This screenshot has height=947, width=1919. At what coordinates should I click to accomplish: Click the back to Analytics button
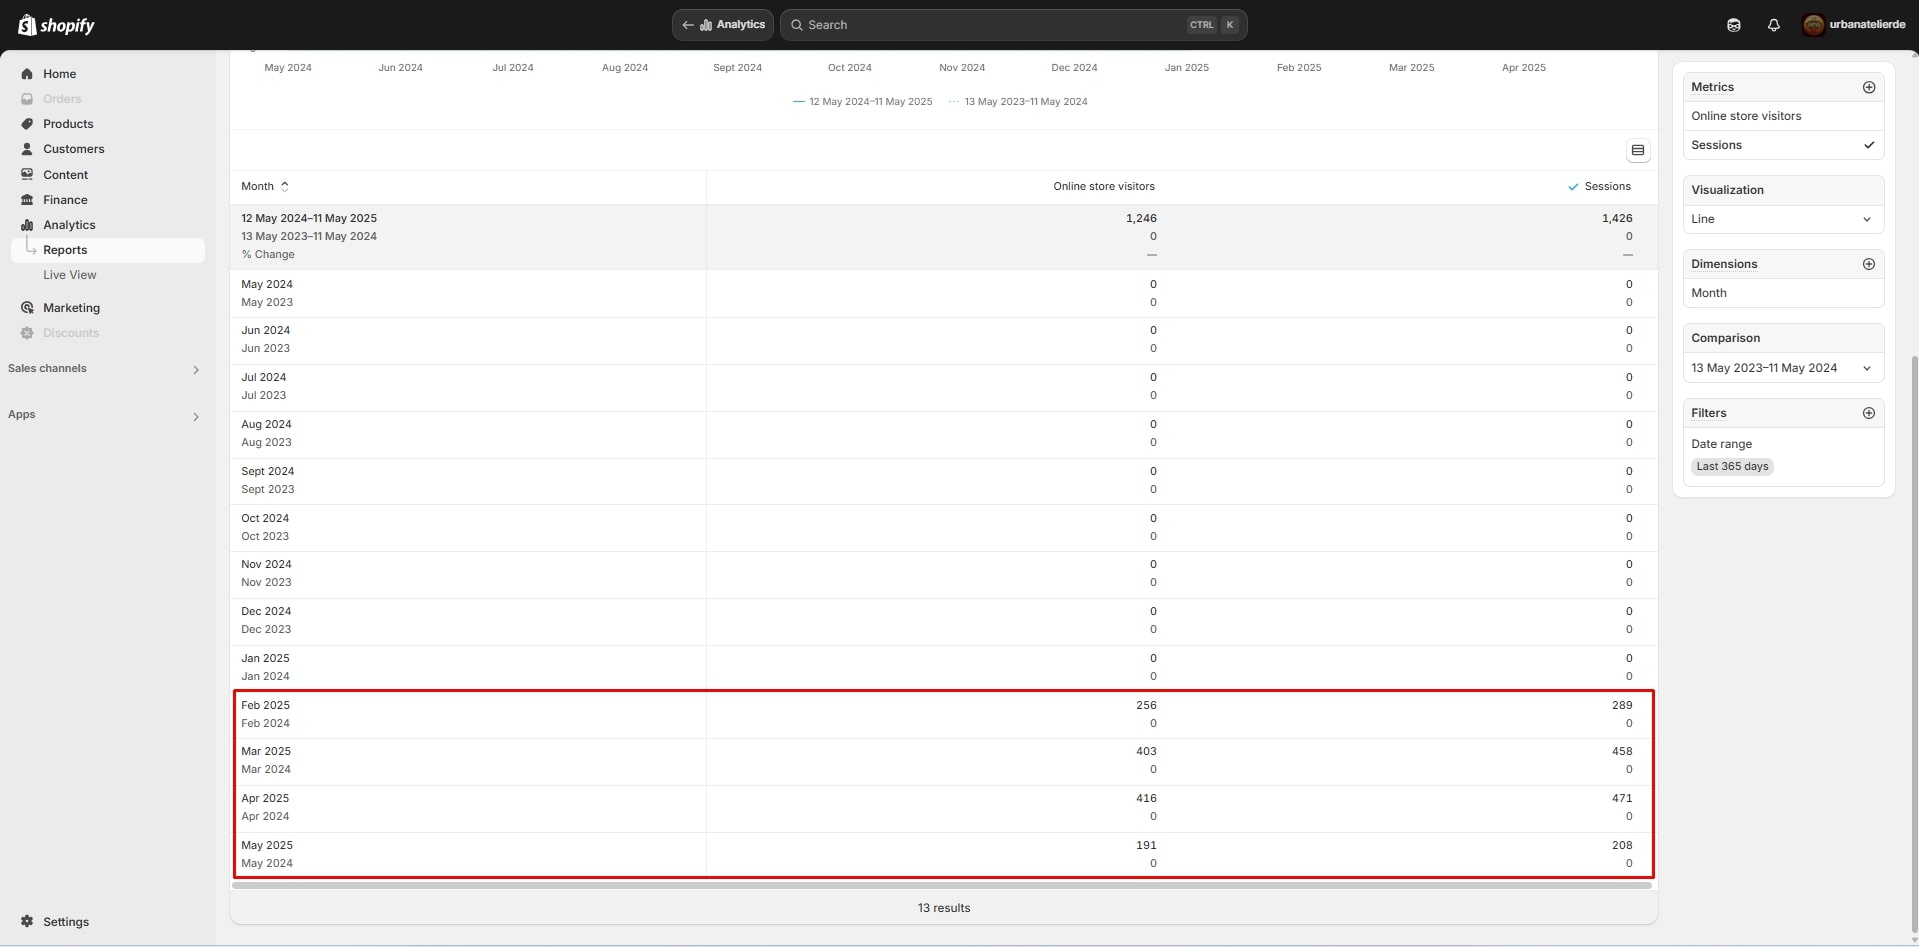(x=723, y=25)
